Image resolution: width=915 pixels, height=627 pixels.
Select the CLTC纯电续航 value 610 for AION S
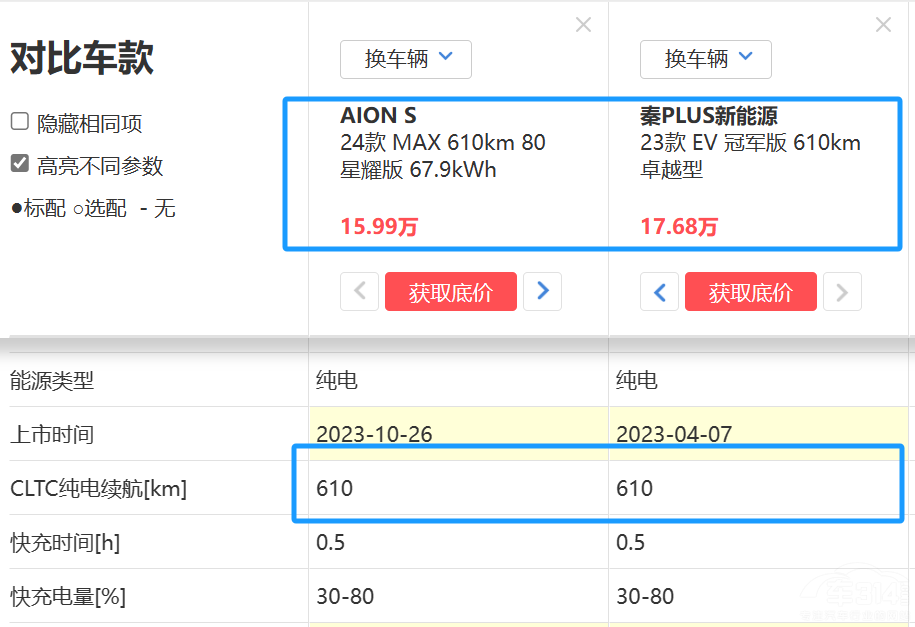[x=330, y=488]
